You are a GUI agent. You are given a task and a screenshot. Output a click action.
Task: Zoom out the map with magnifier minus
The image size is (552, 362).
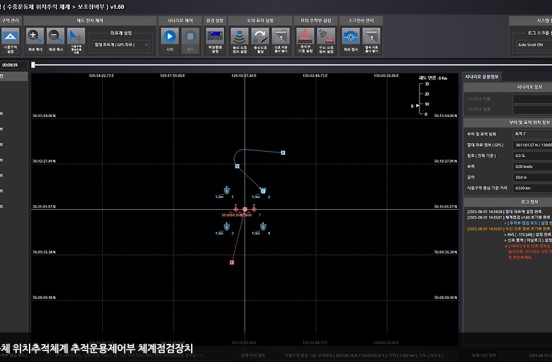coord(55,36)
